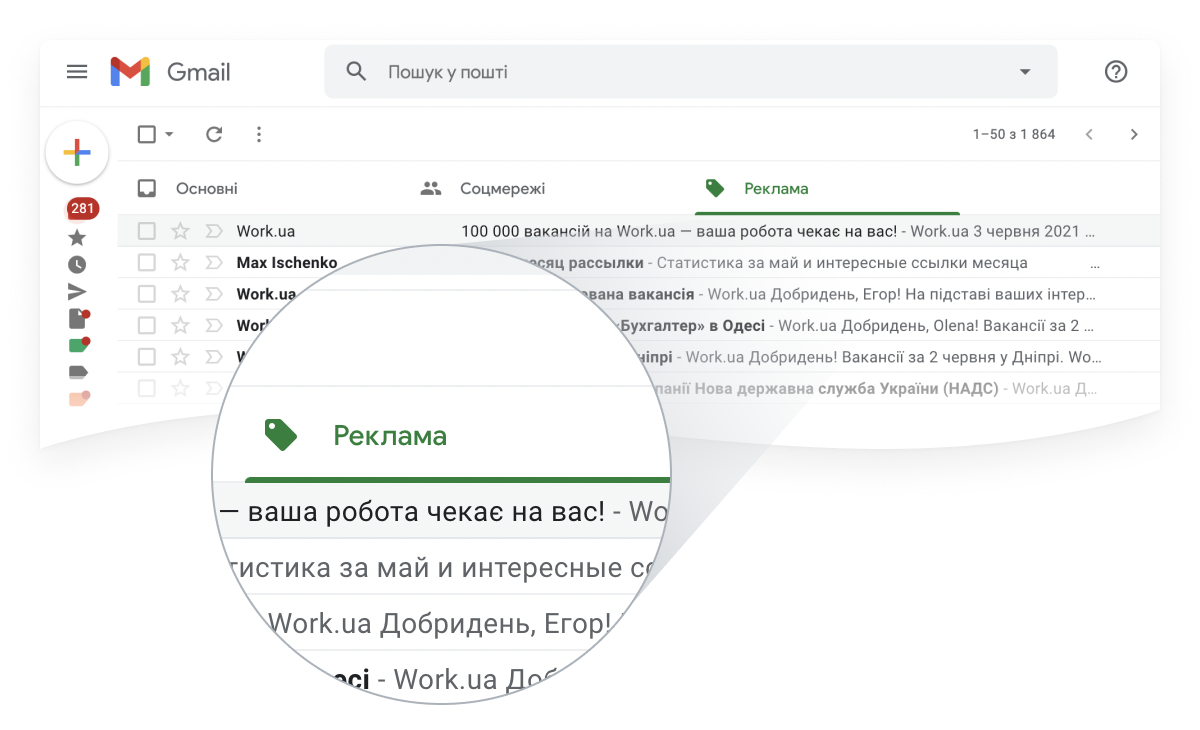Go to the older page arrow
The width and height of the screenshot is (1200, 730).
[1134, 134]
